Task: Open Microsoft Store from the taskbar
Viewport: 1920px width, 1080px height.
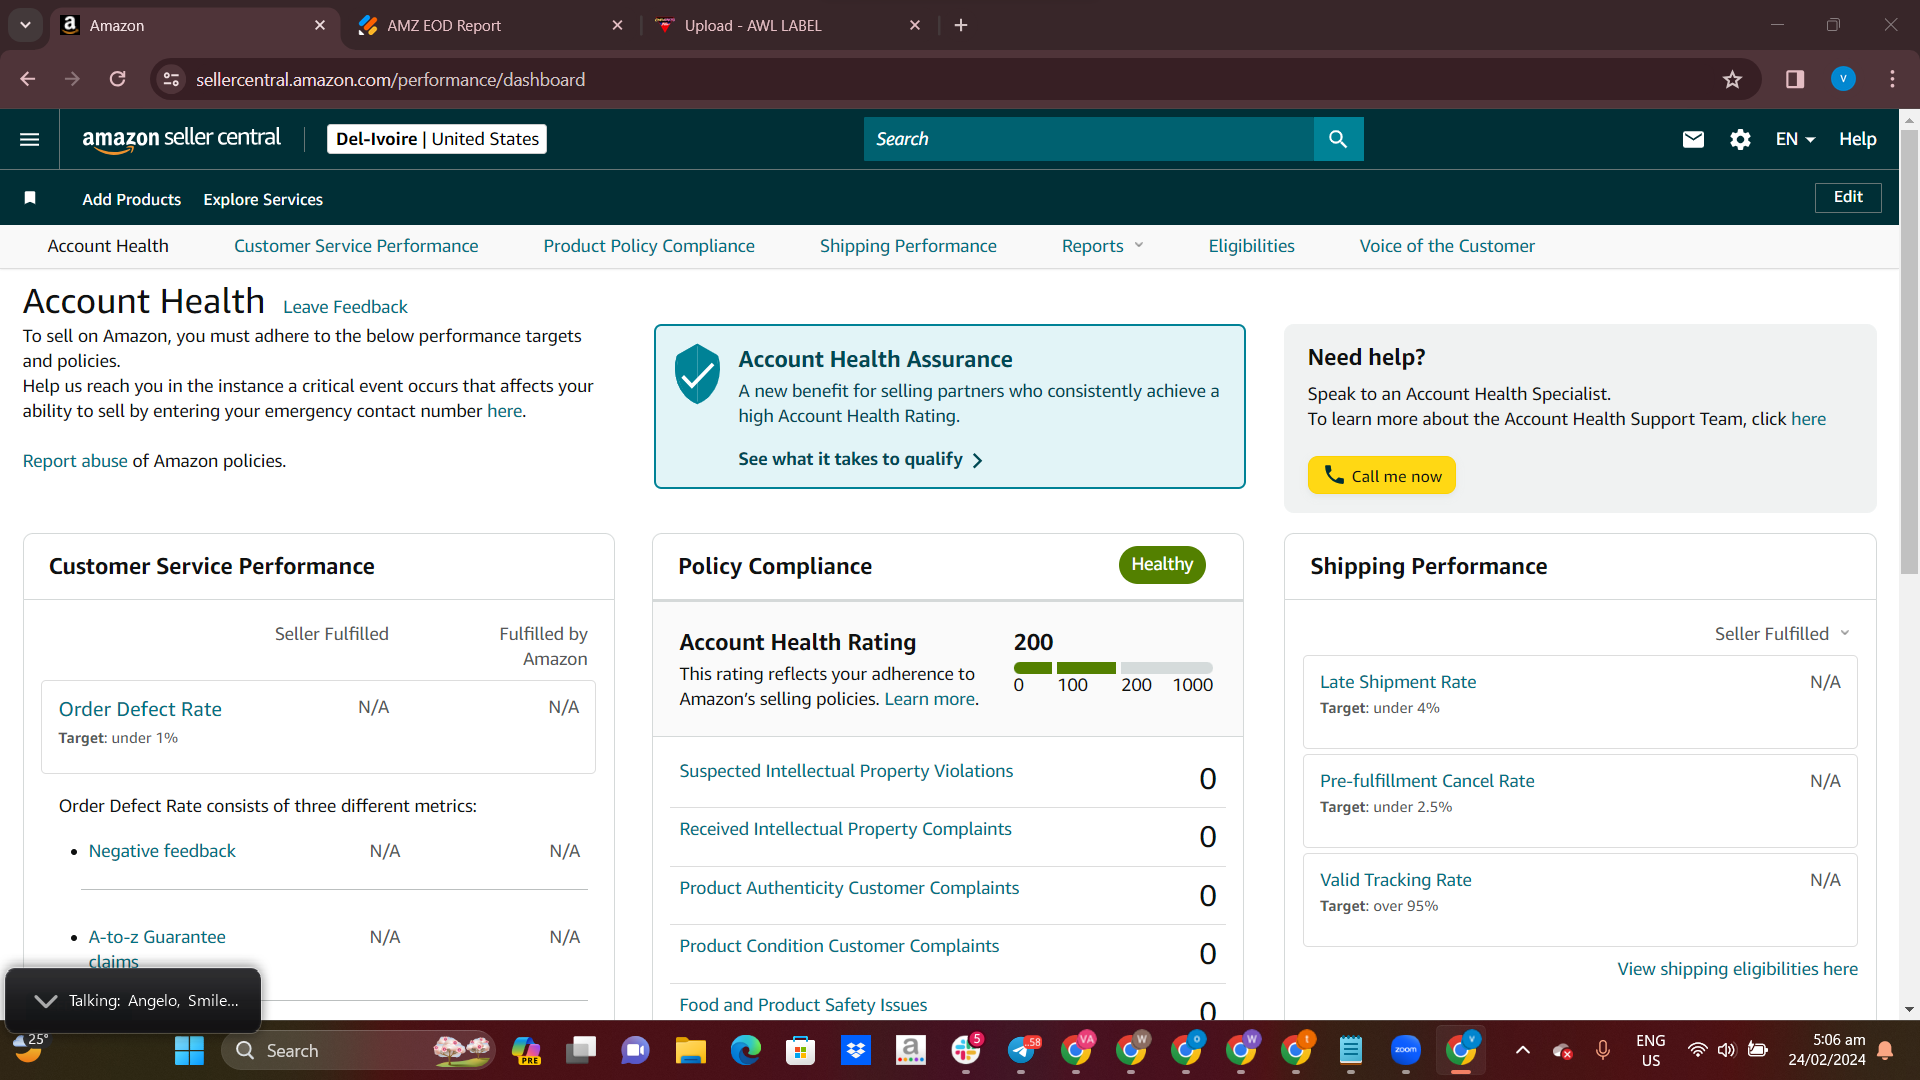Action: (x=800, y=1050)
